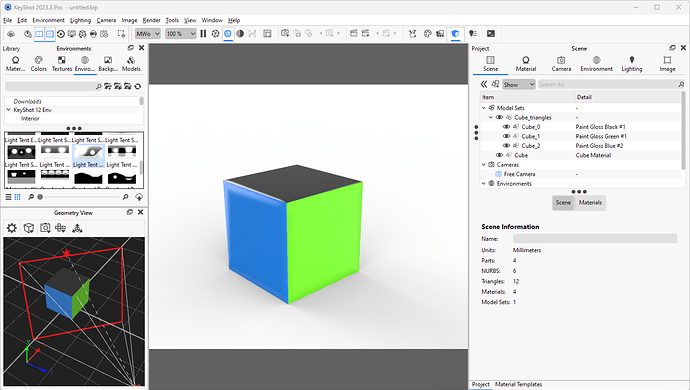Click the Materials button below scene tree
Screen dimensions: 690x390
point(590,202)
